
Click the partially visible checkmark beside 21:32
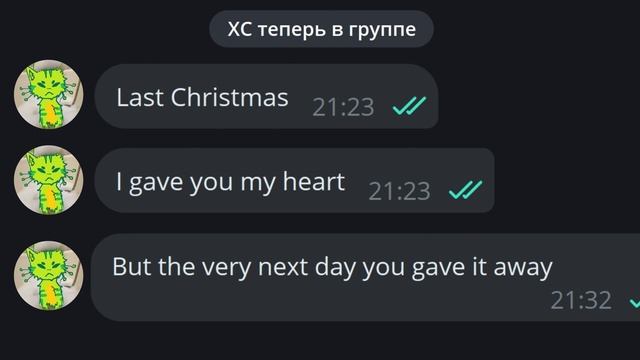point(635,302)
